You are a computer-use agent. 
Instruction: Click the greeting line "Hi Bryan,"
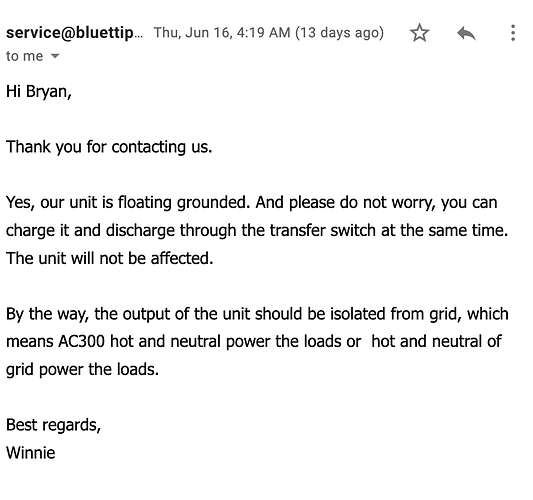39,91
